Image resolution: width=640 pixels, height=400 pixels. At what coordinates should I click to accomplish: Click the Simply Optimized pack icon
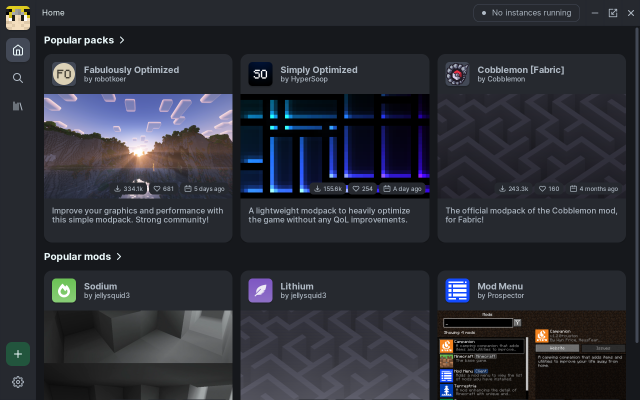(260, 74)
